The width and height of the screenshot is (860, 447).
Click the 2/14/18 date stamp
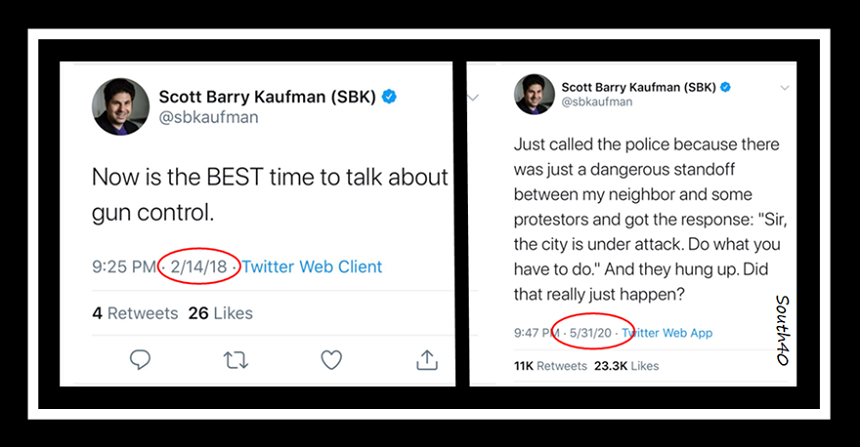point(199,267)
